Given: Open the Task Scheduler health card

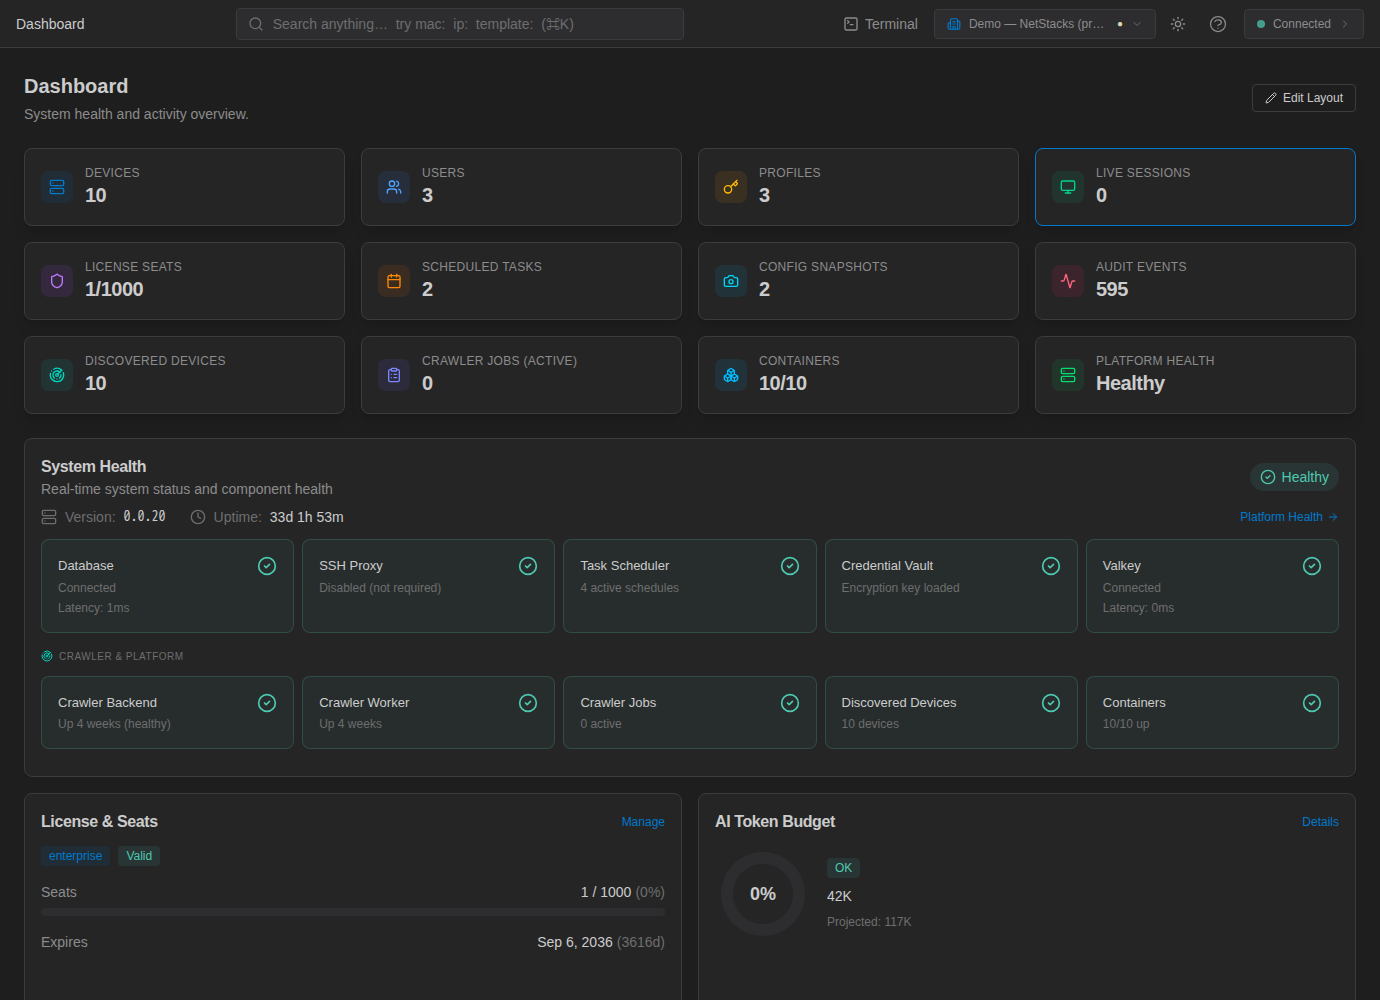Looking at the screenshot, I should (690, 586).
